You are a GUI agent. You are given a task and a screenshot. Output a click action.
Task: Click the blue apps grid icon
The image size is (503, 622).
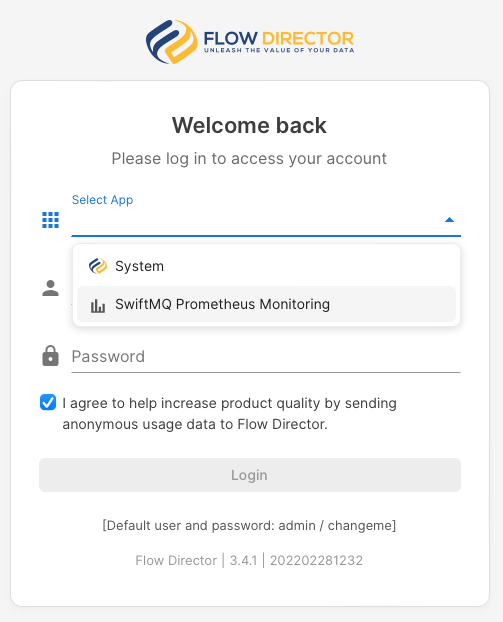pos(50,220)
